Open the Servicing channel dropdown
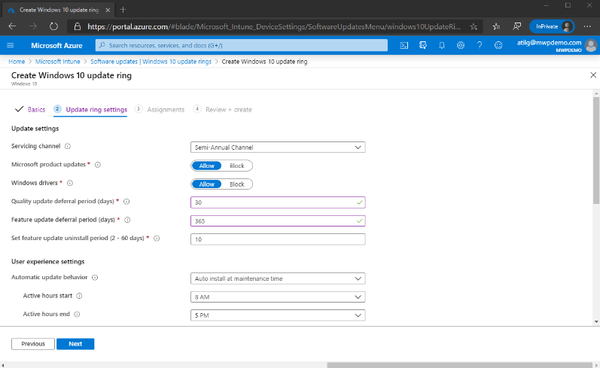Screen dimensions: 600x368 coord(278,147)
